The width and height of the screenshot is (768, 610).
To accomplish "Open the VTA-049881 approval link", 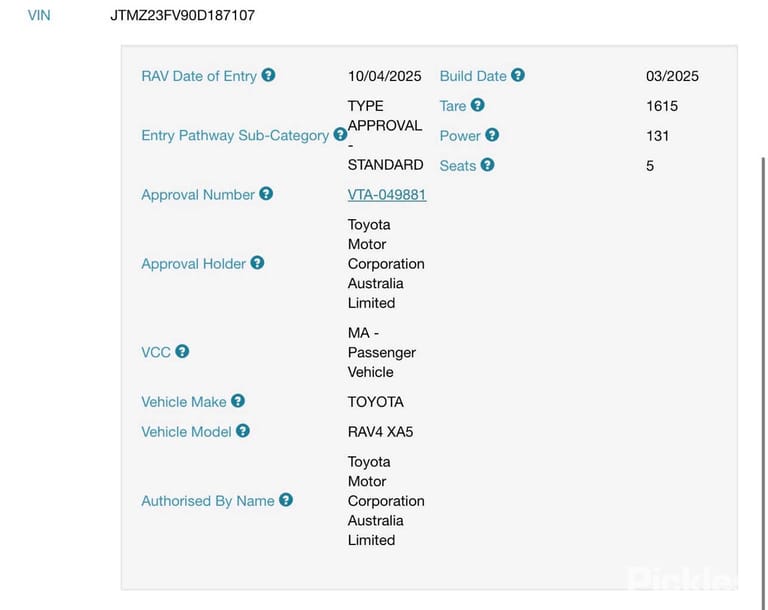I will click(x=387, y=195).
